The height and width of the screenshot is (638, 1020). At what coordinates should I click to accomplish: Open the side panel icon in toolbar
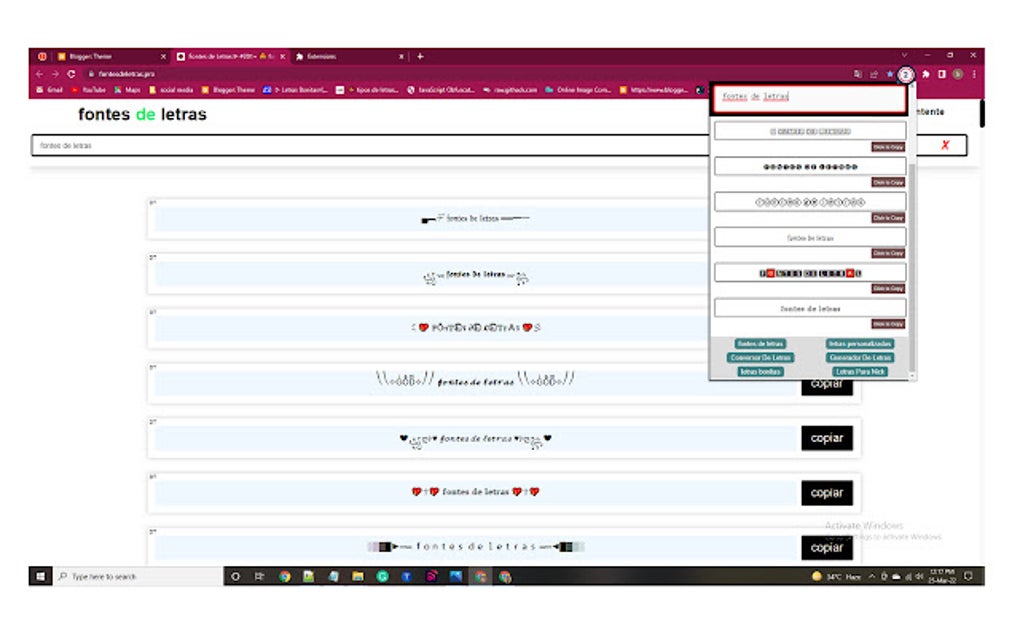coord(941,75)
